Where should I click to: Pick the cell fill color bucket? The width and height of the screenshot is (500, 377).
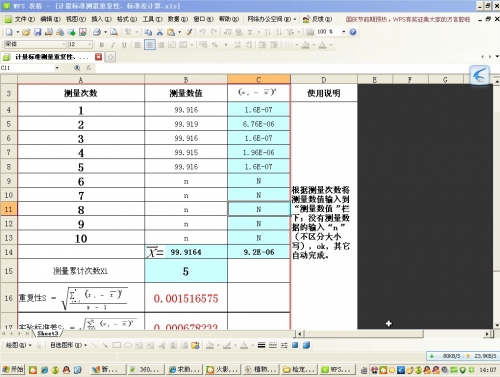(x=305, y=45)
